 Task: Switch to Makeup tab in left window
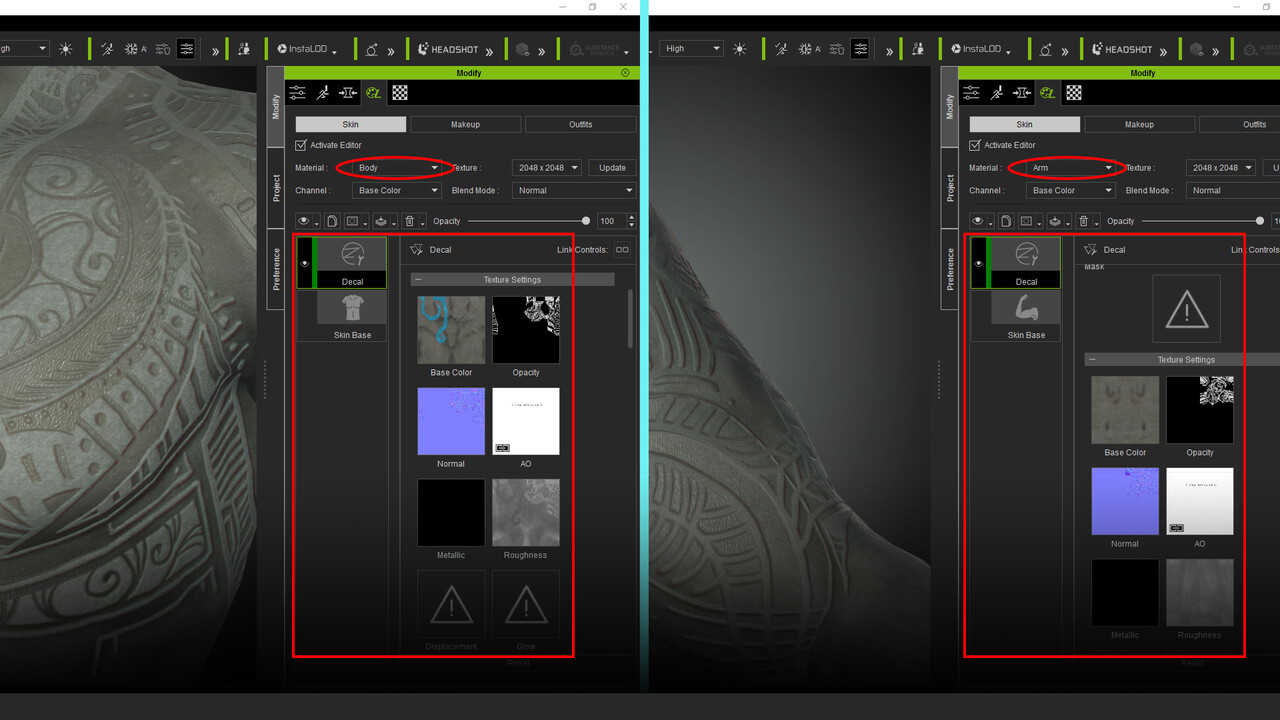coord(465,124)
